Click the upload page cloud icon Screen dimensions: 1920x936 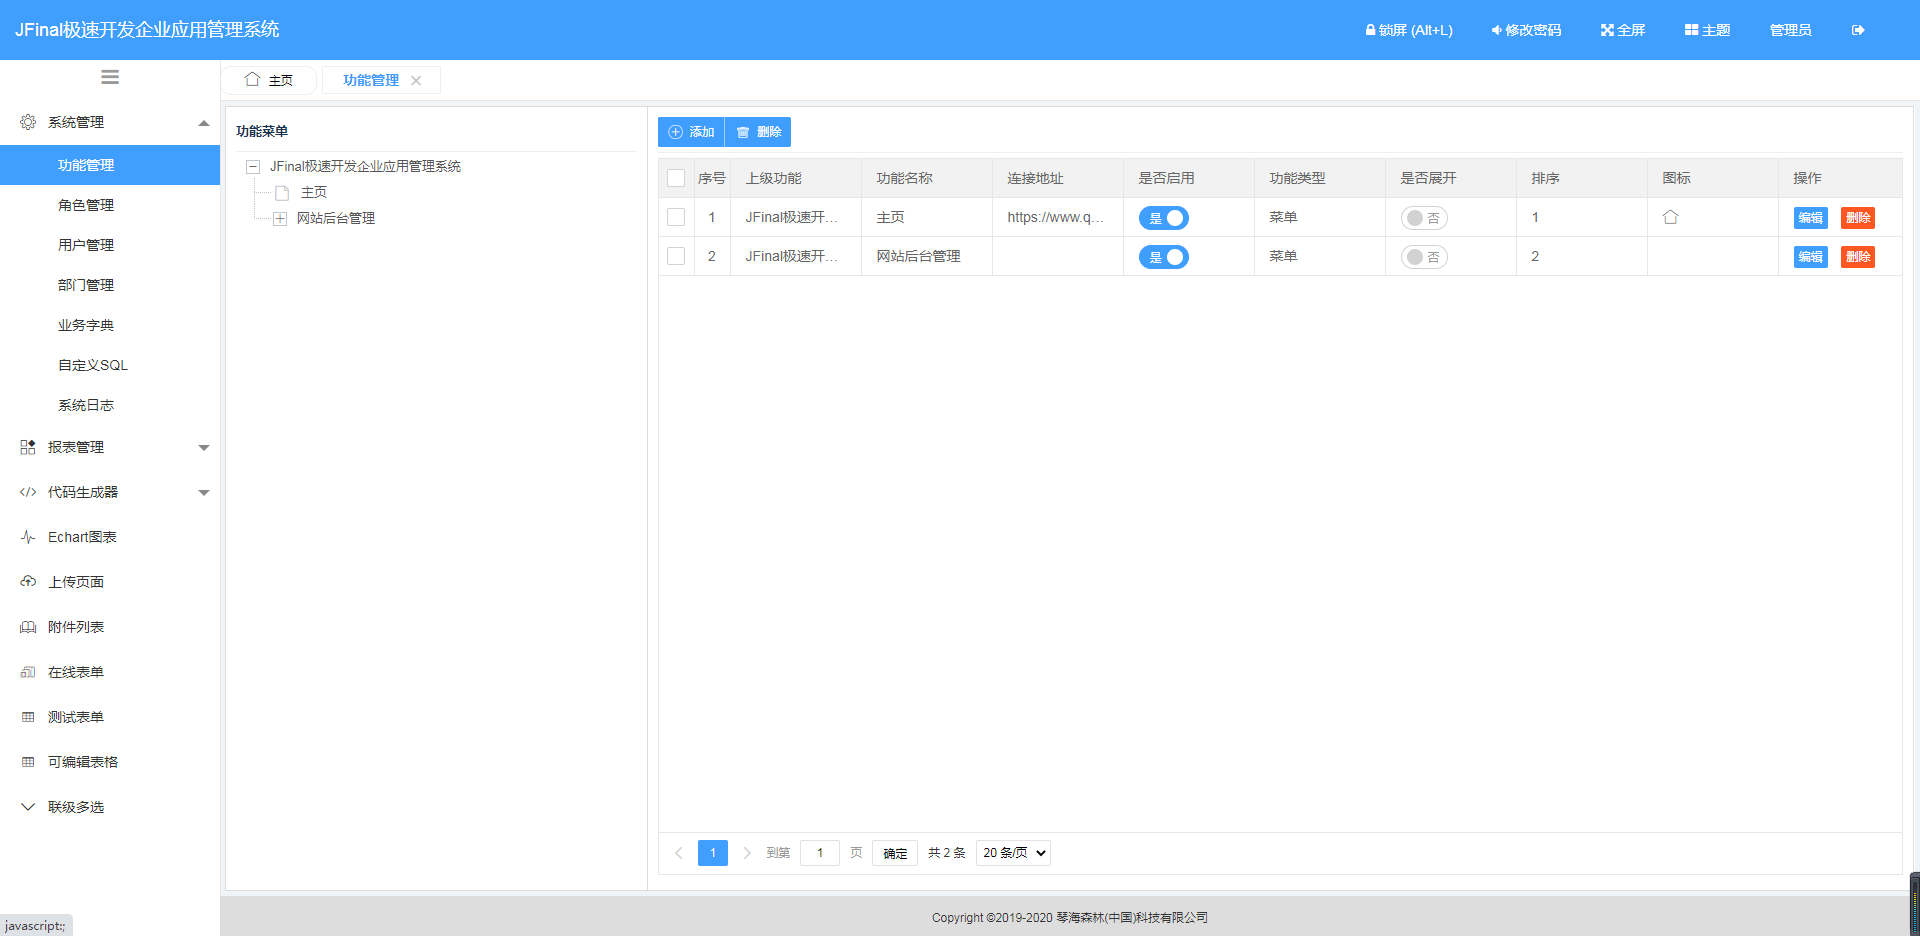coord(28,582)
